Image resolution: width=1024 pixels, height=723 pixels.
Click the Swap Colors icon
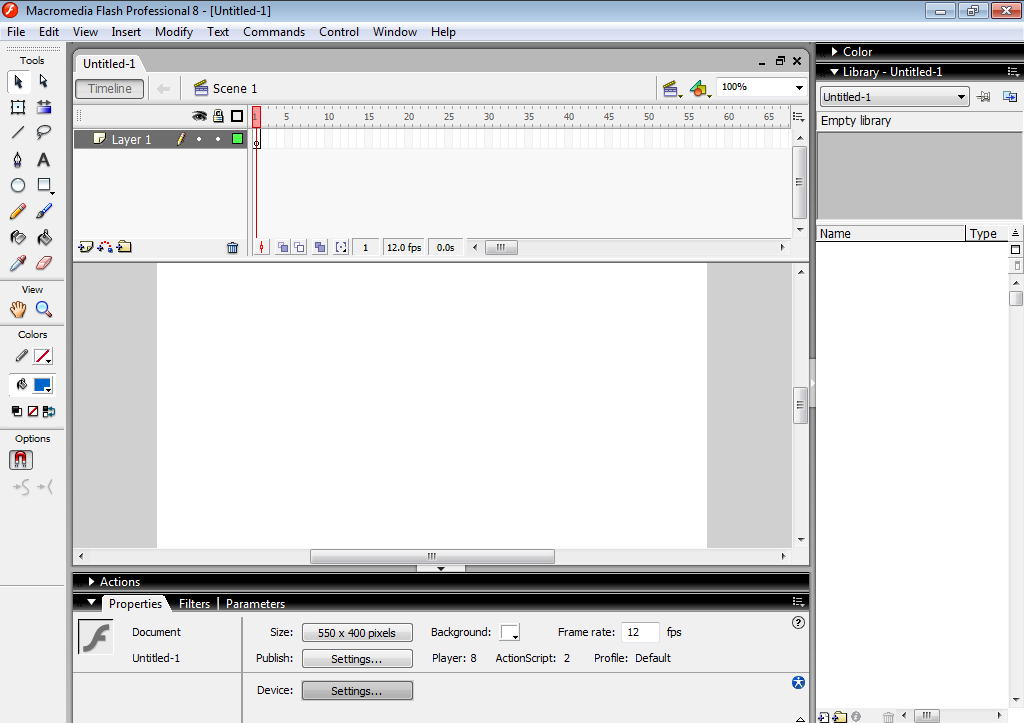(x=49, y=411)
